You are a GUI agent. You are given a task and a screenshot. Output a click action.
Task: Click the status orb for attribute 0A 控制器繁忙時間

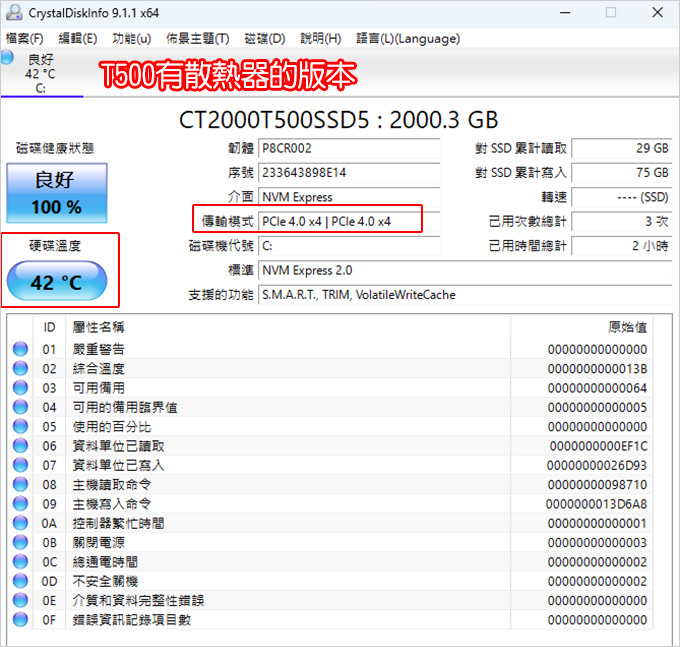[20, 523]
